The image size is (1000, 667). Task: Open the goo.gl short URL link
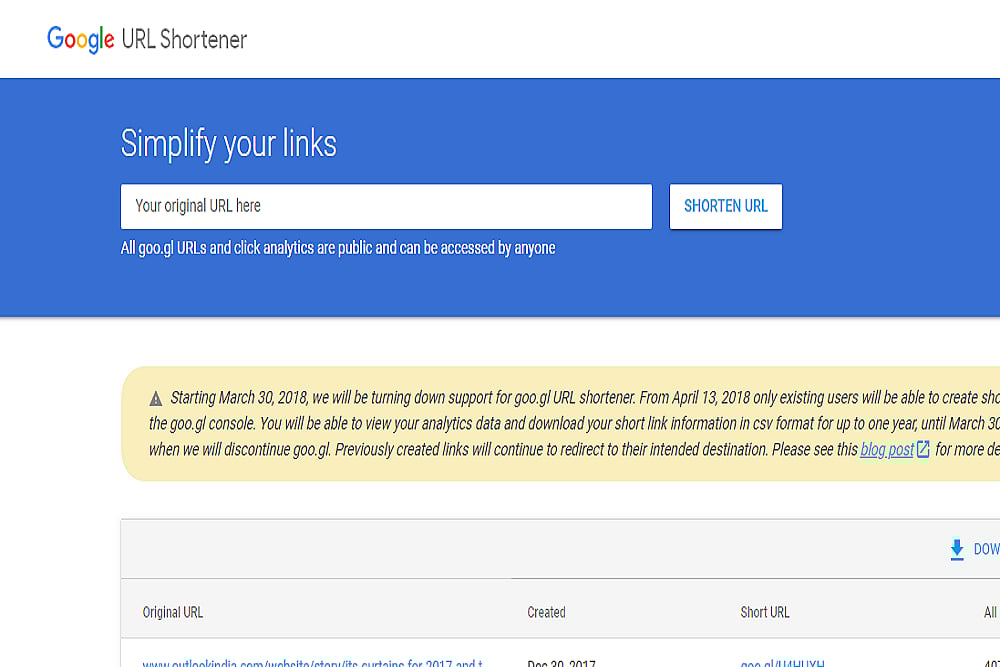783,662
